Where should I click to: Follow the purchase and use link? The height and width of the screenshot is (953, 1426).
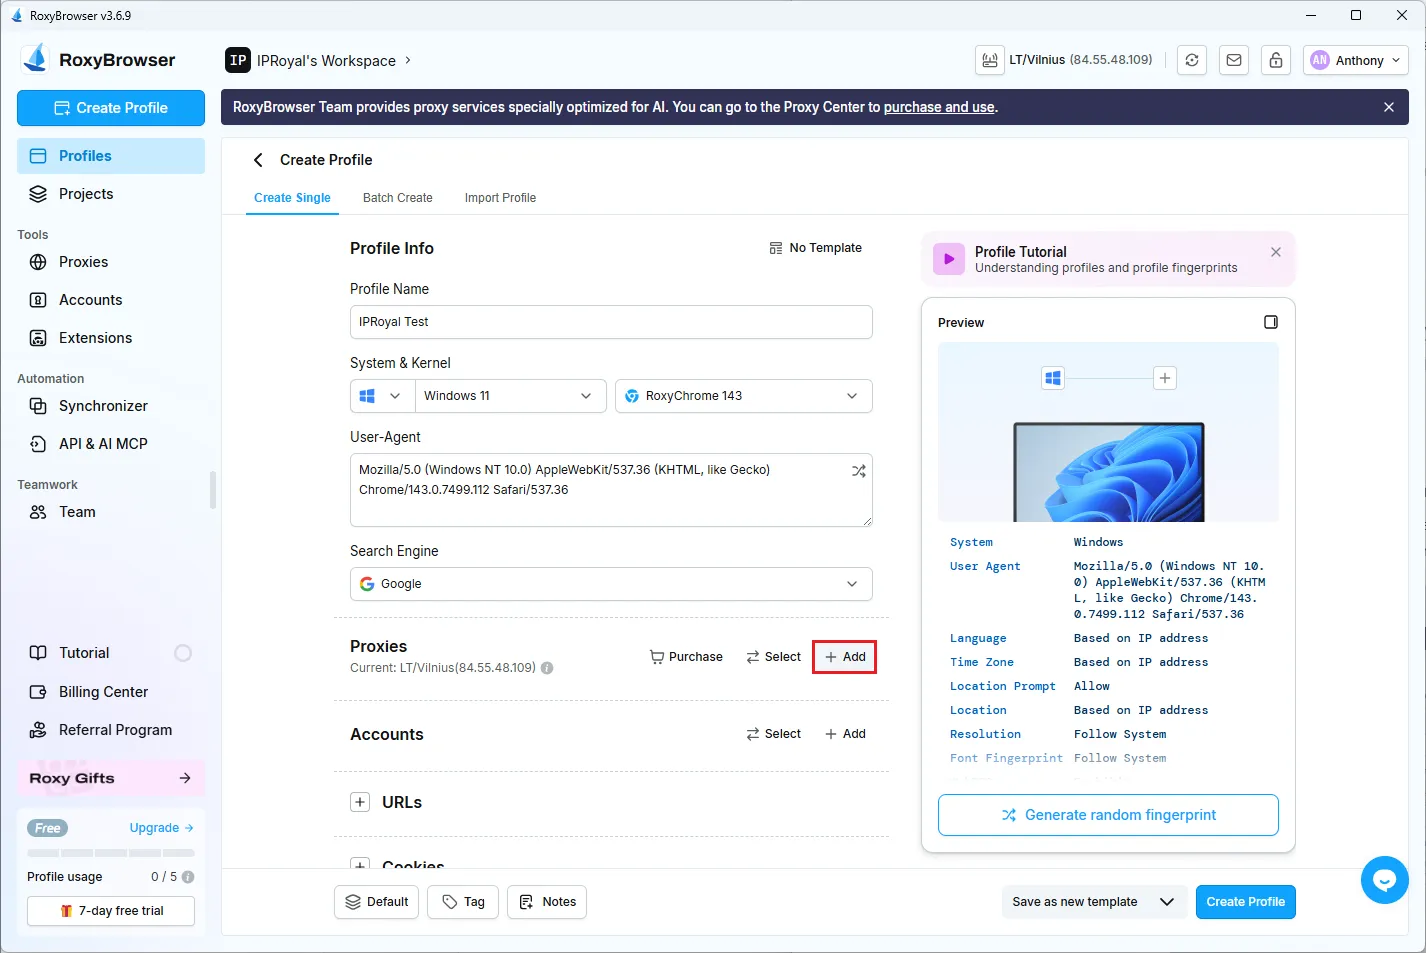coord(938,107)
